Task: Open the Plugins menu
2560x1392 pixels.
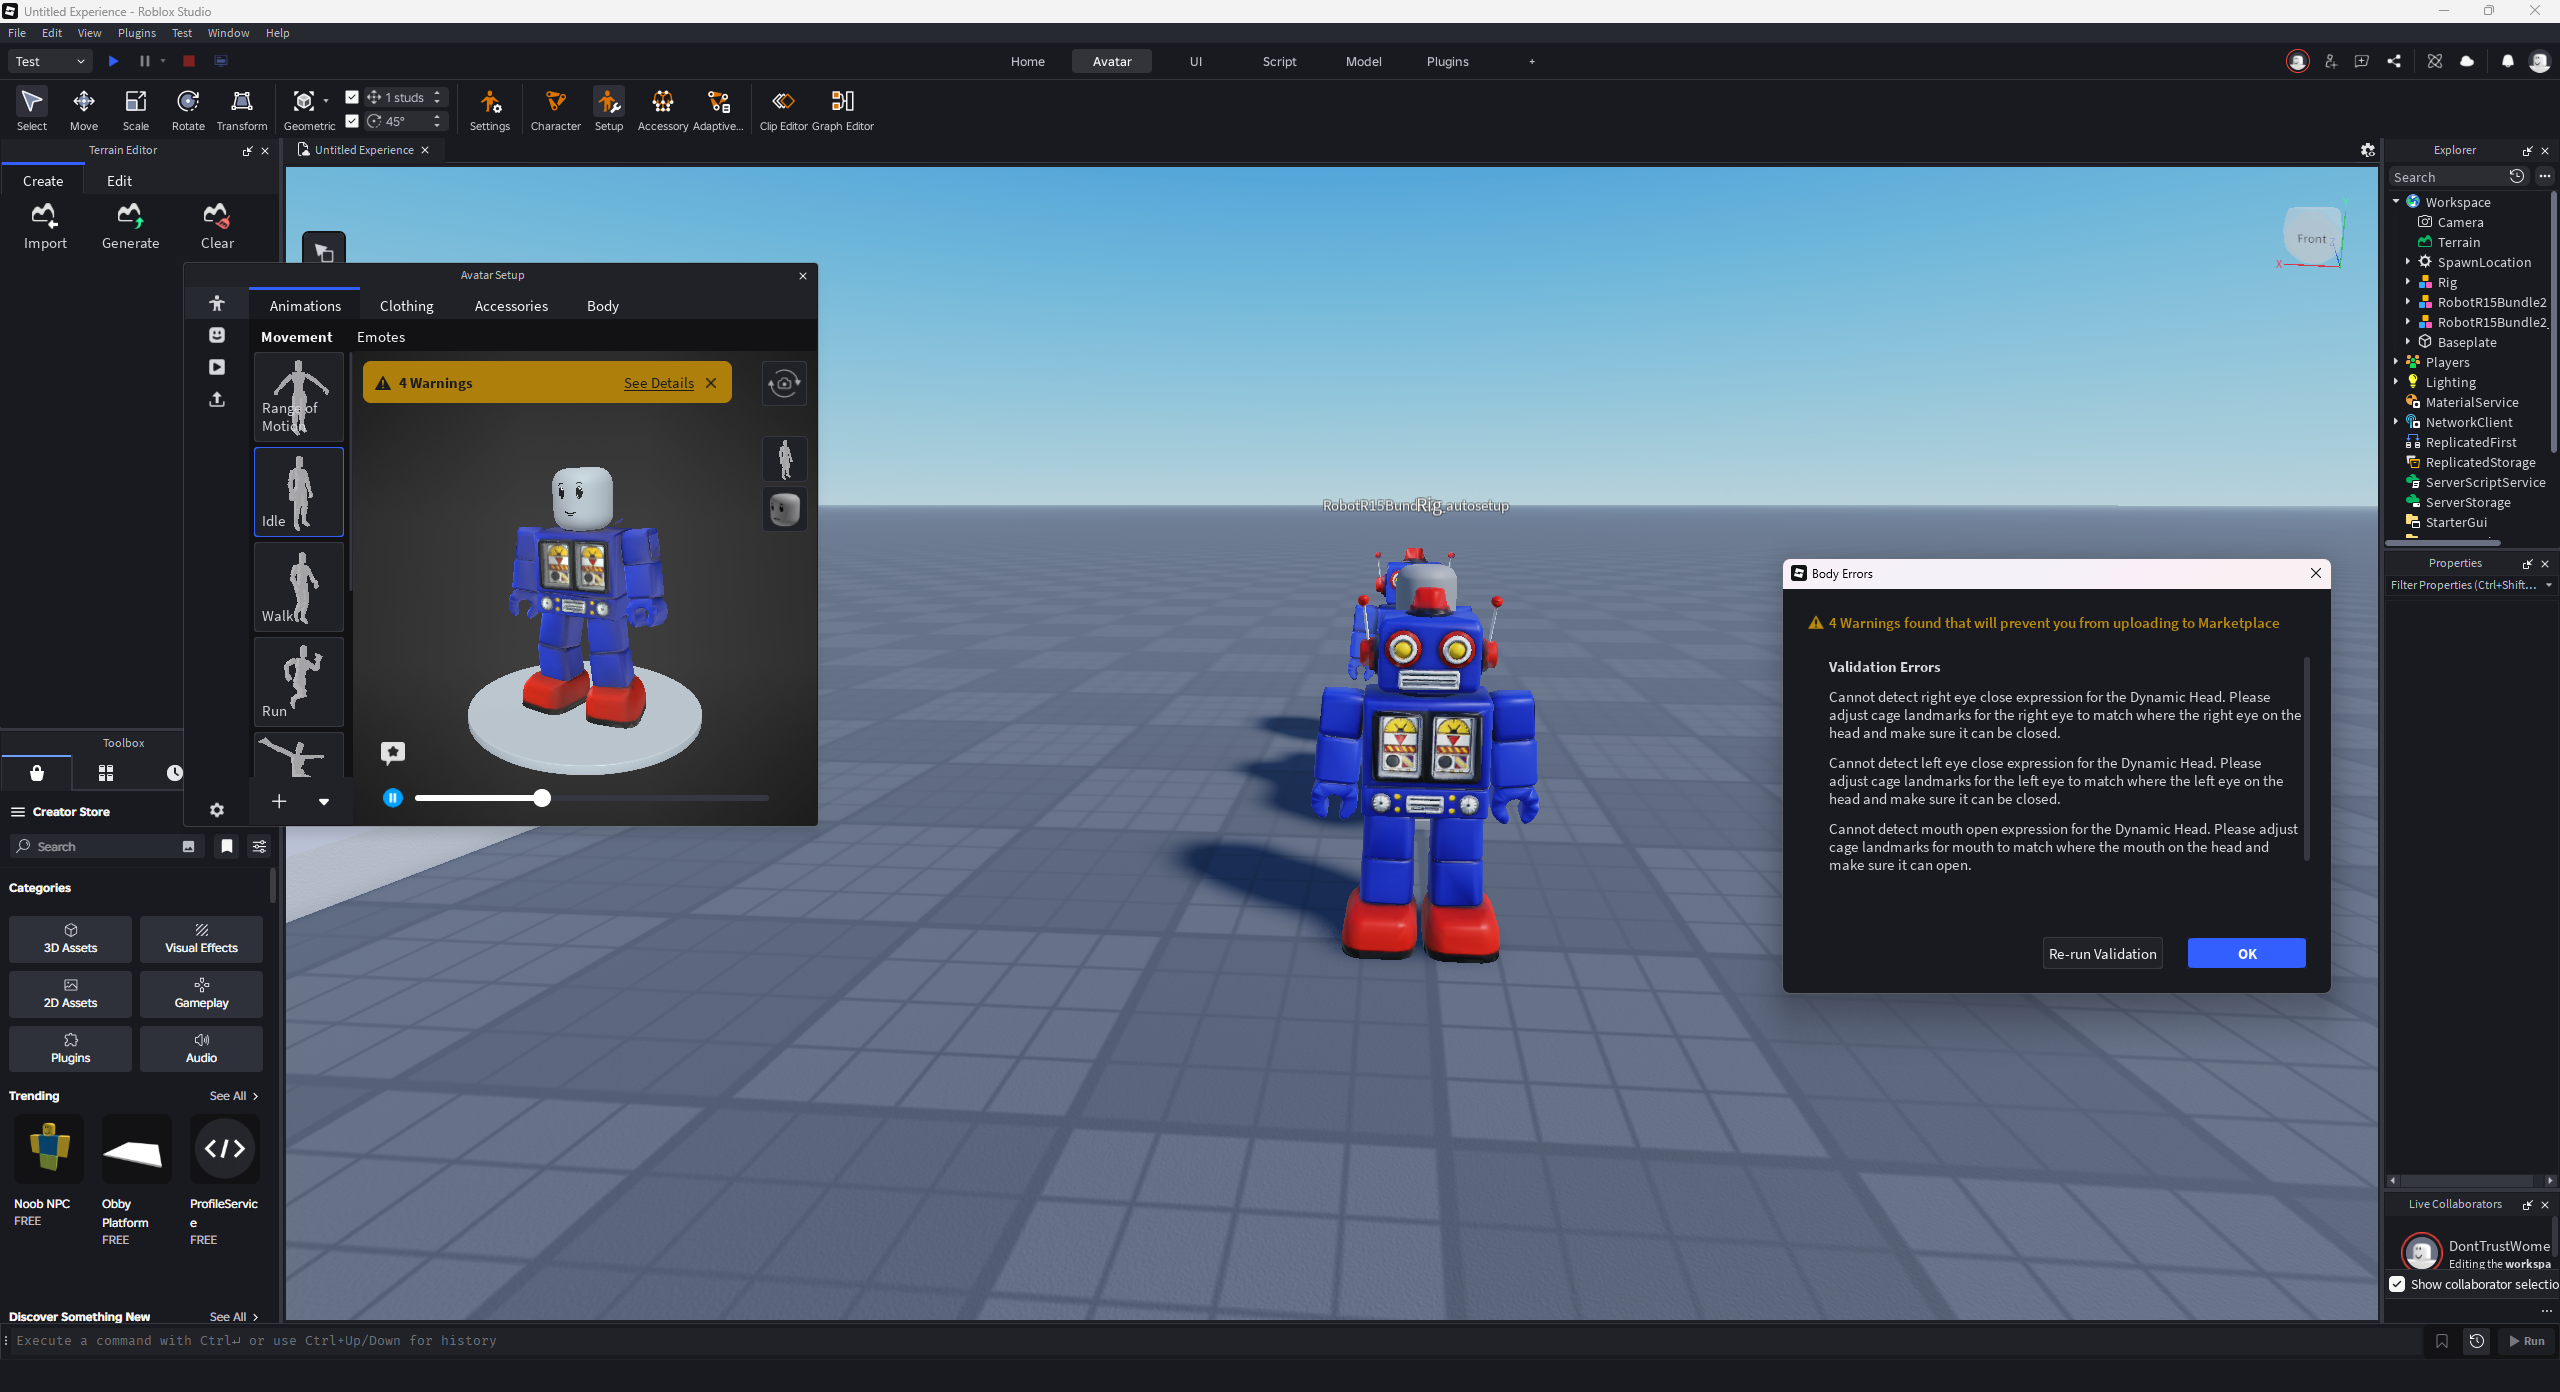Action: point(137,33)
